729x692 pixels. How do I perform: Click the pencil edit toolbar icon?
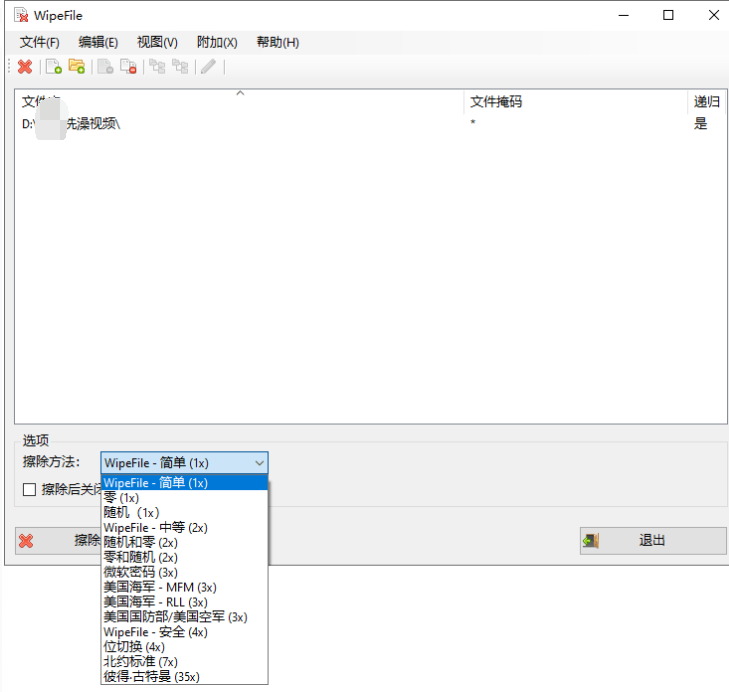208,67
